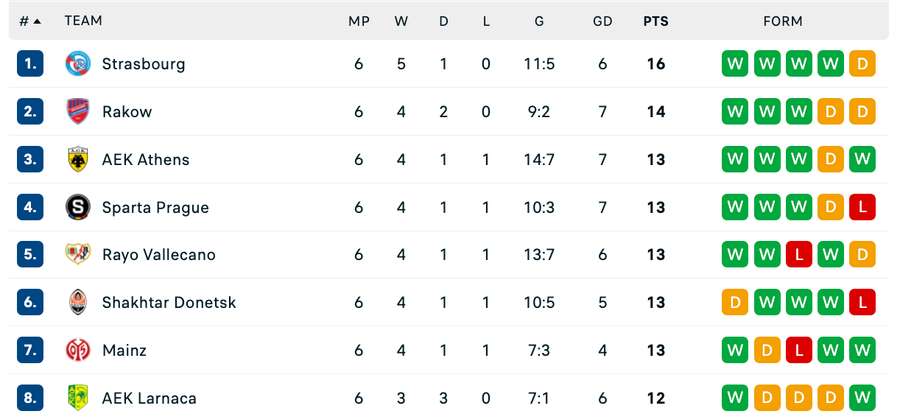900x417 pixels.
Task: Sort standings by GD column header
Action: [602, 21]
